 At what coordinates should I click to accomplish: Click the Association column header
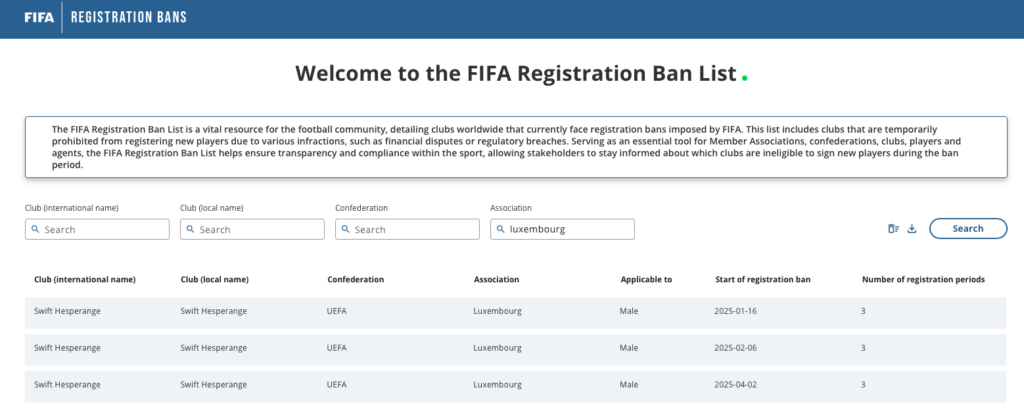click(497, 280)
